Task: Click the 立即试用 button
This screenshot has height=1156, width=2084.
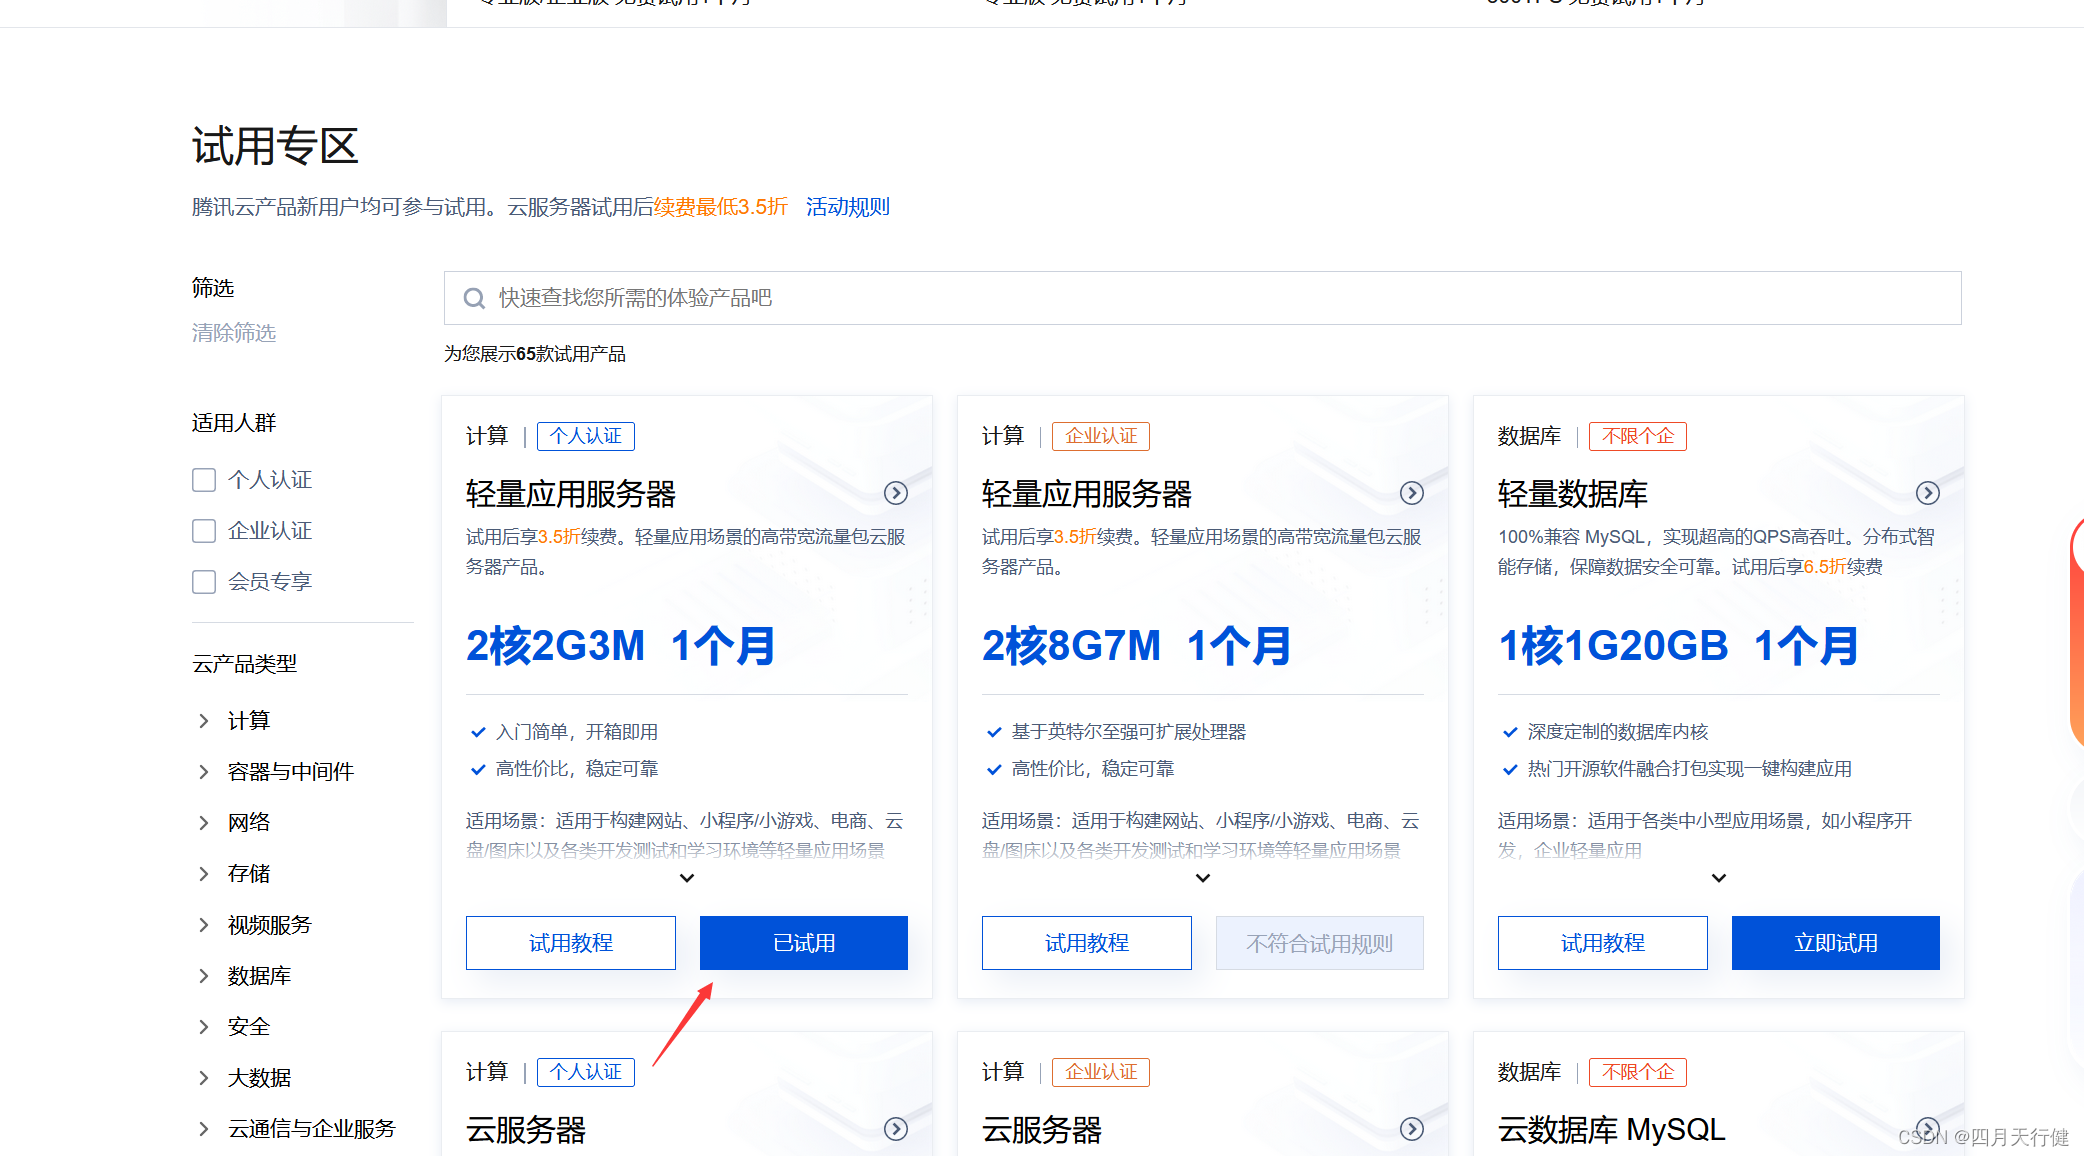Action: click(x=1836, y=943)
